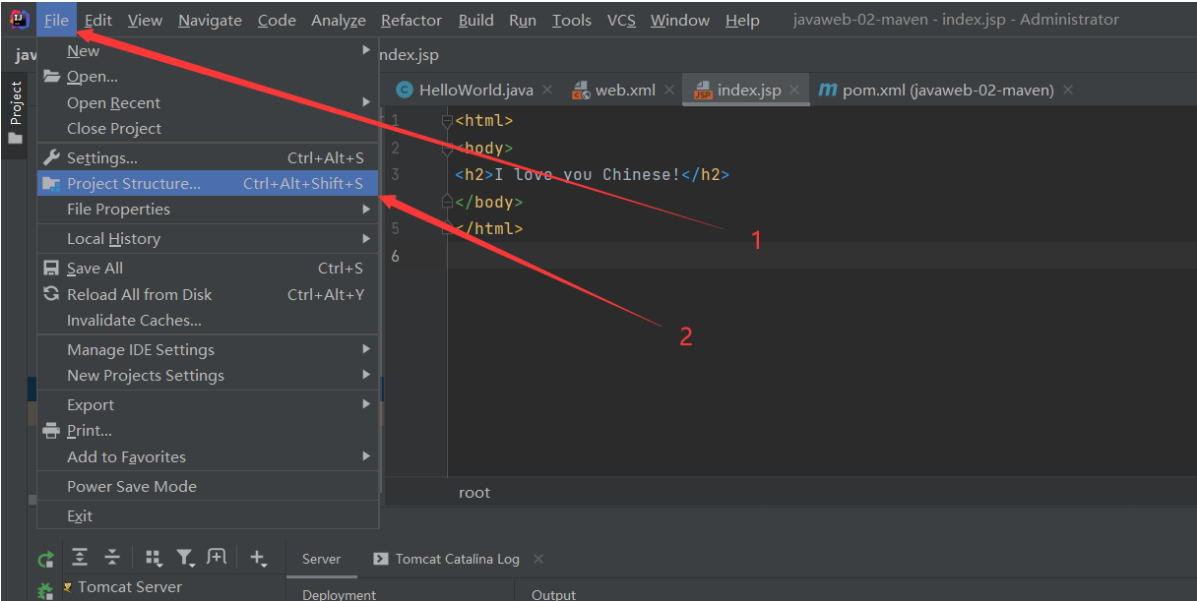Click the File menu in the menu bar
This screenshot has width=1197, height=601.
tap(56, 21)
